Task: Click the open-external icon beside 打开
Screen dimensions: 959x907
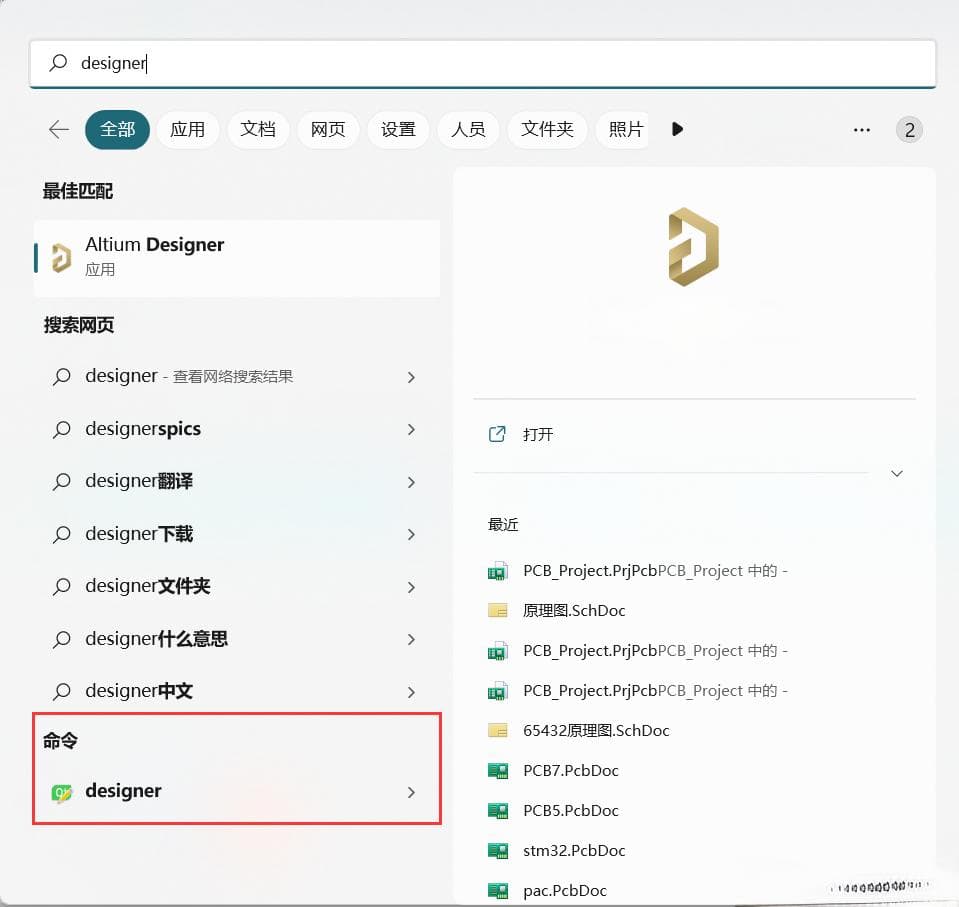Action: point(497,434)
